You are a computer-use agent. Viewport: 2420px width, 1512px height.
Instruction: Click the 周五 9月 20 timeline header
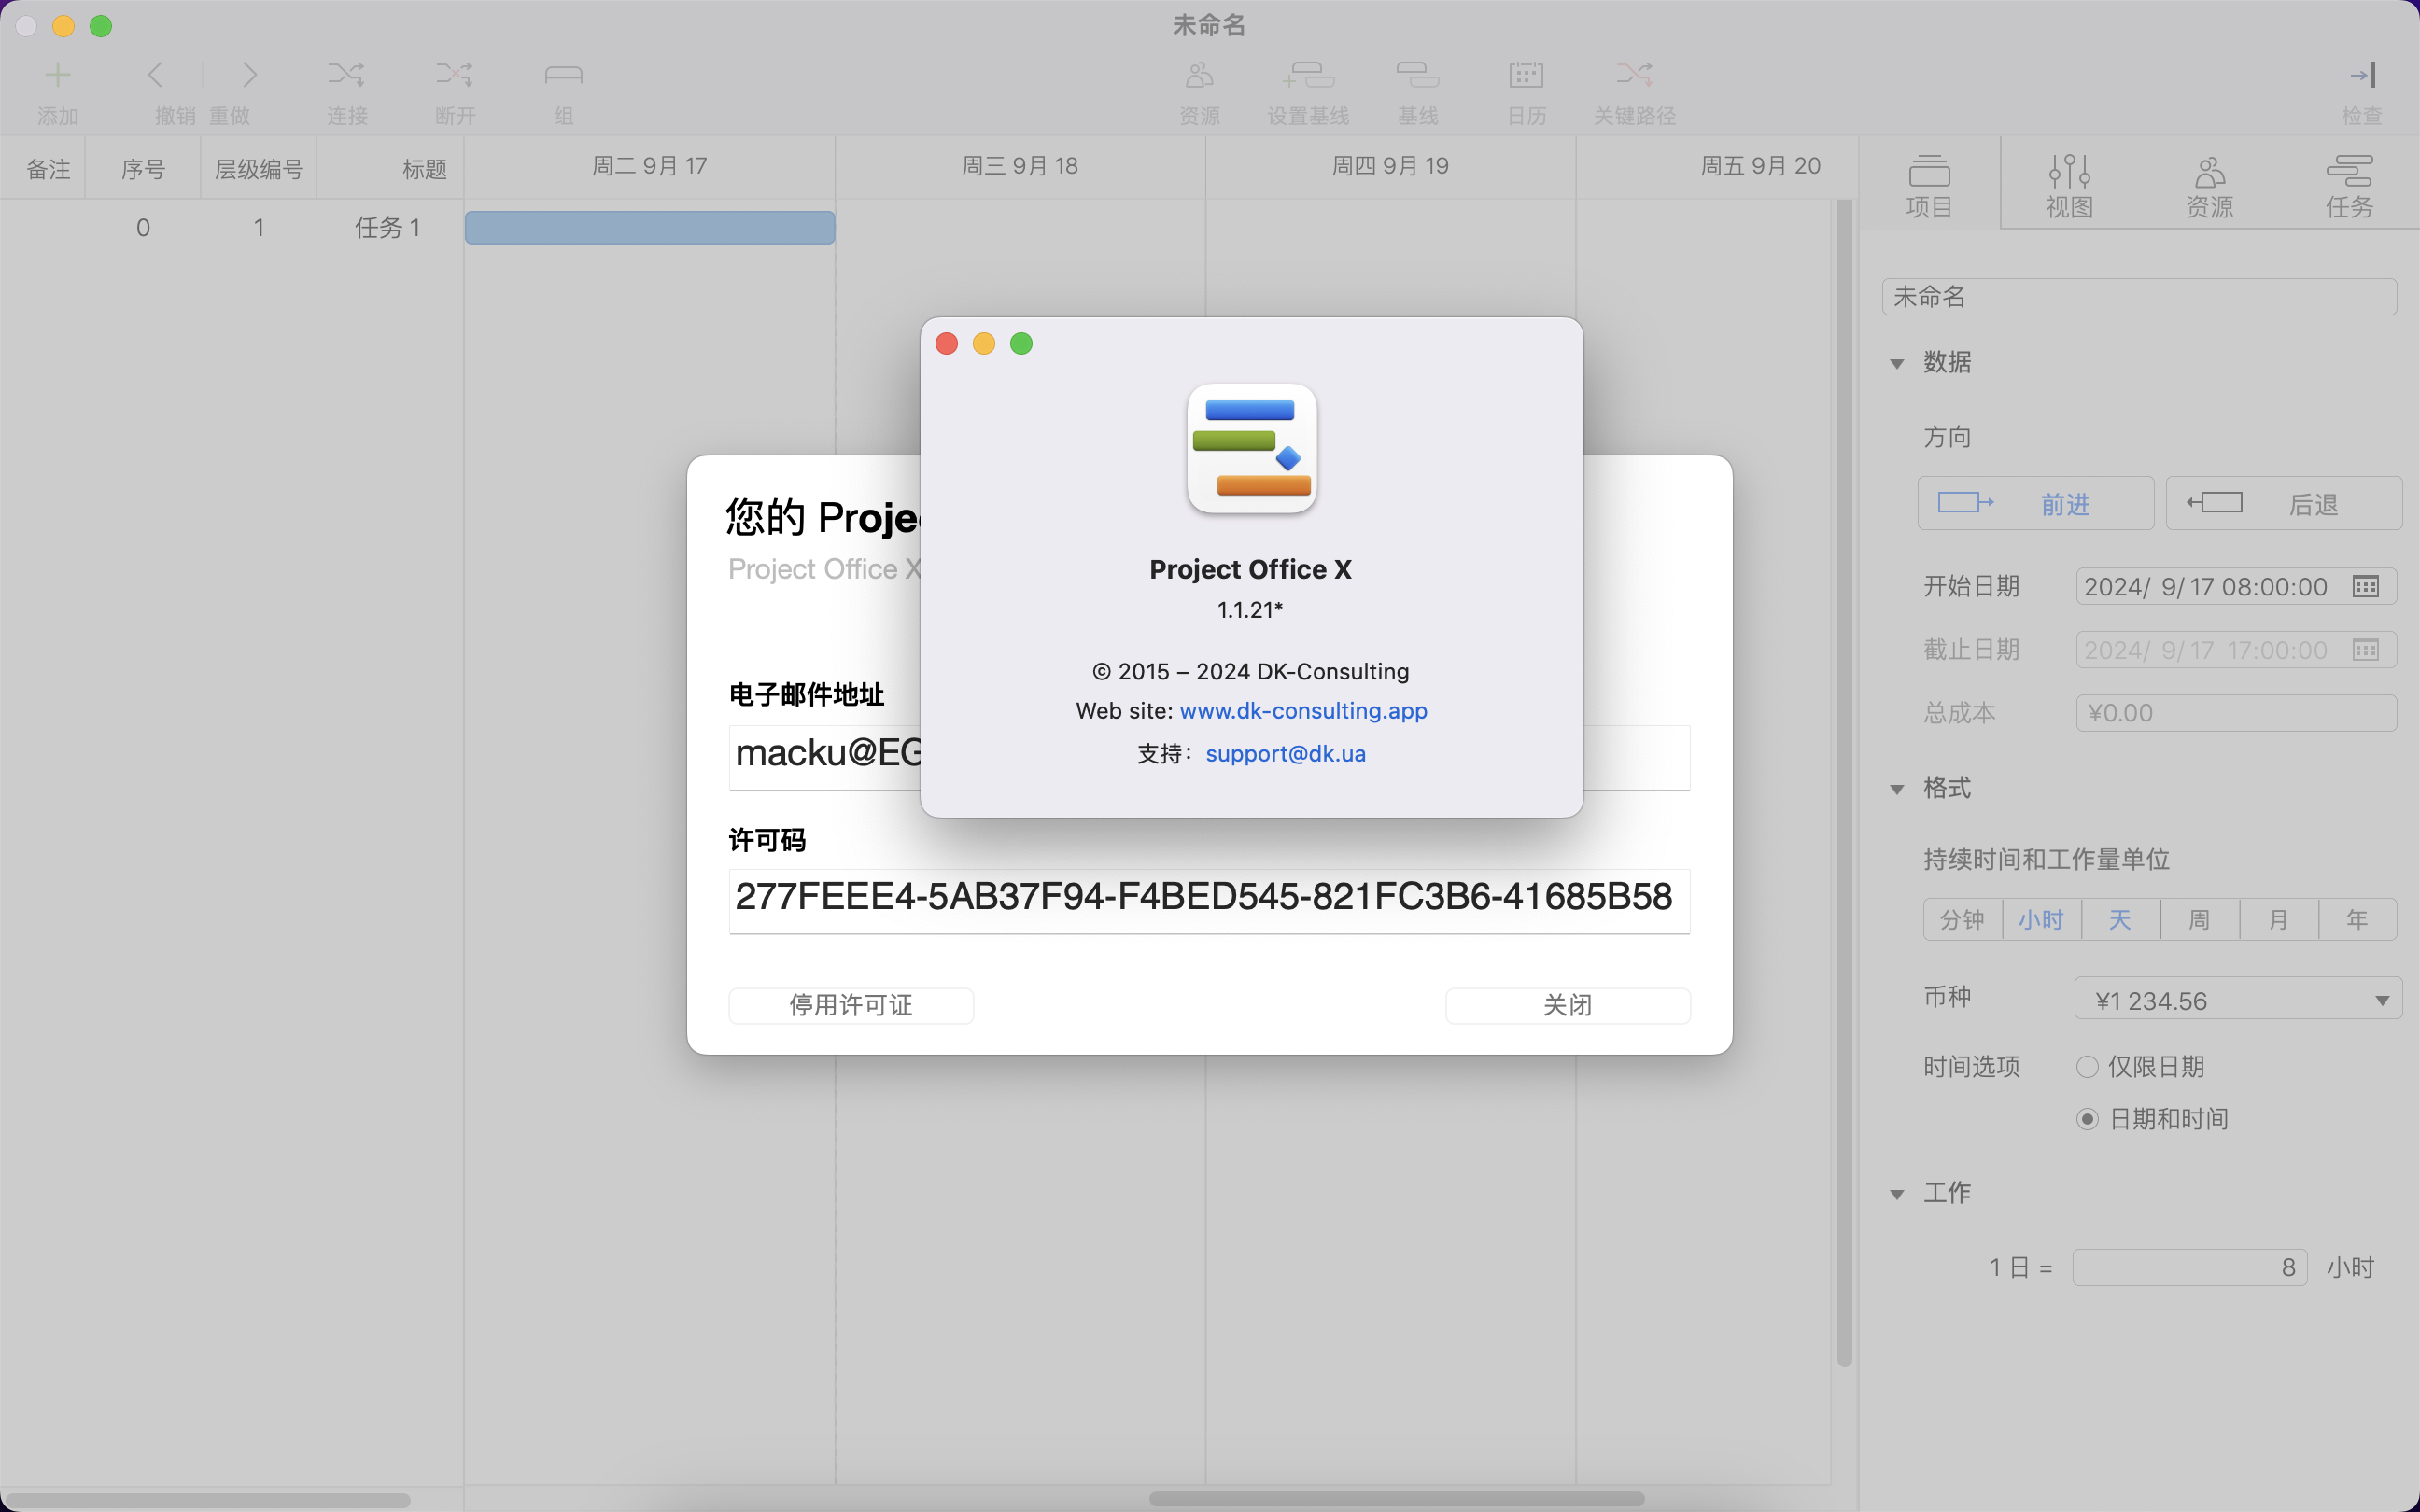pos(1761,166)
